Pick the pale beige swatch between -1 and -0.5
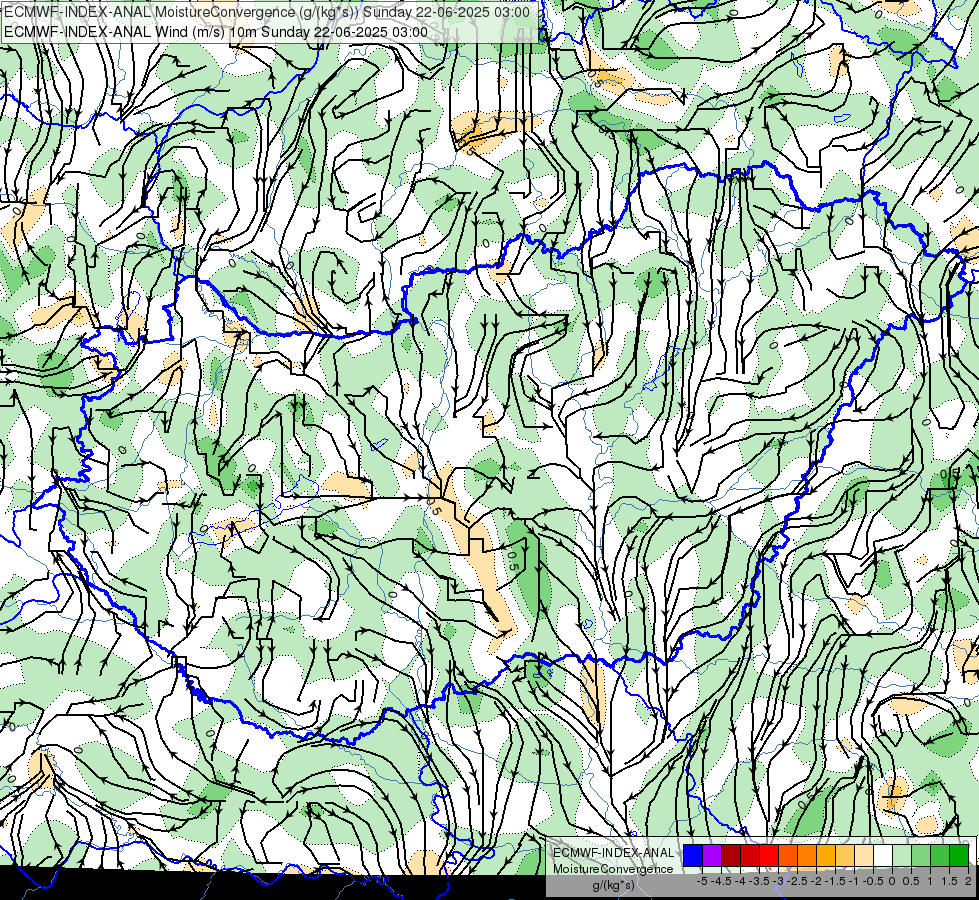The width and height of the screenshot is (979, 900). [x=864, y=855]
